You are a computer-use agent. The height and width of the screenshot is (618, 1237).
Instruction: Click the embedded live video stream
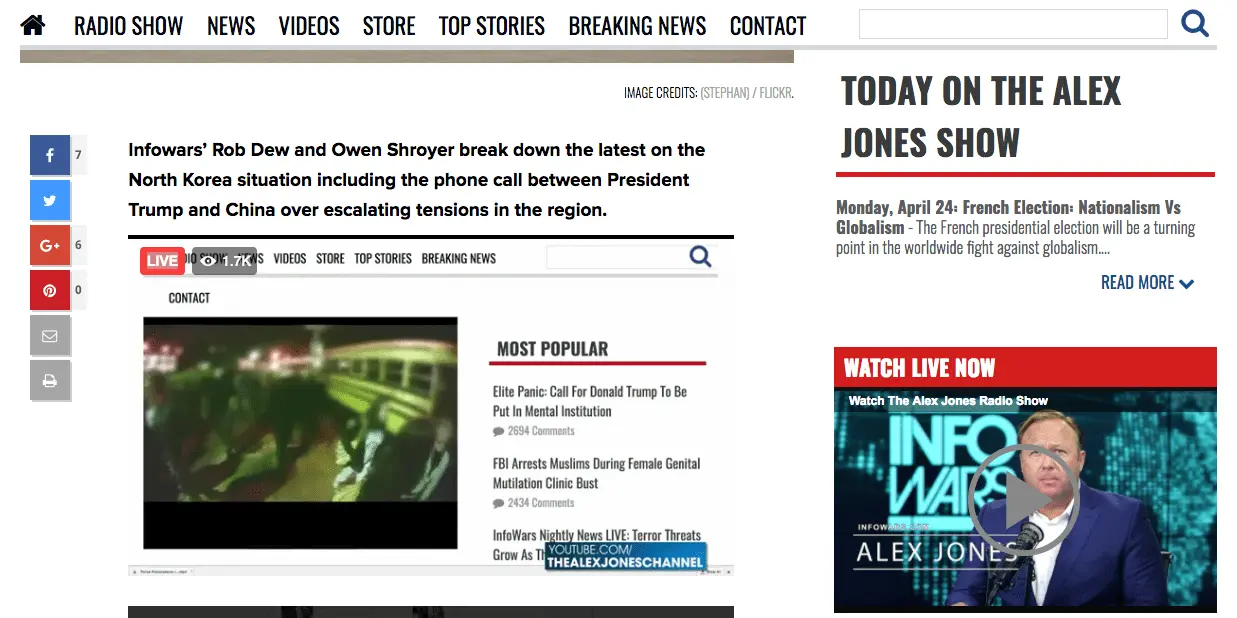click(x=431, y=406)
